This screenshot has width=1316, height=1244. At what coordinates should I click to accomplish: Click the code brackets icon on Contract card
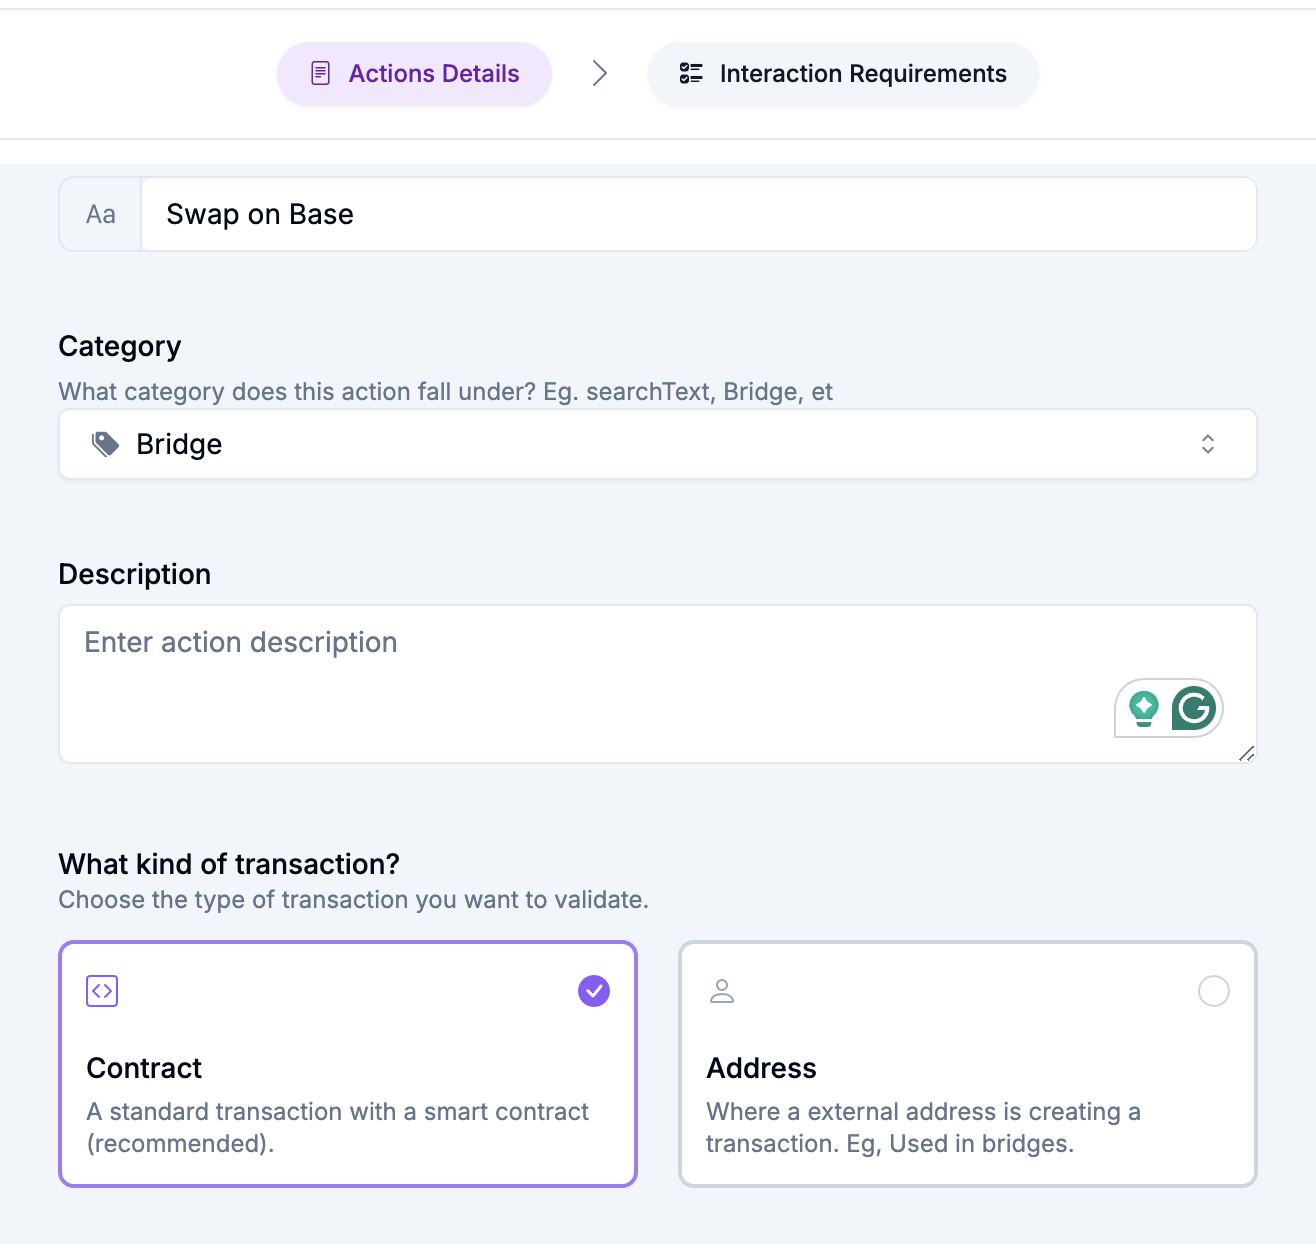point(102,991)
